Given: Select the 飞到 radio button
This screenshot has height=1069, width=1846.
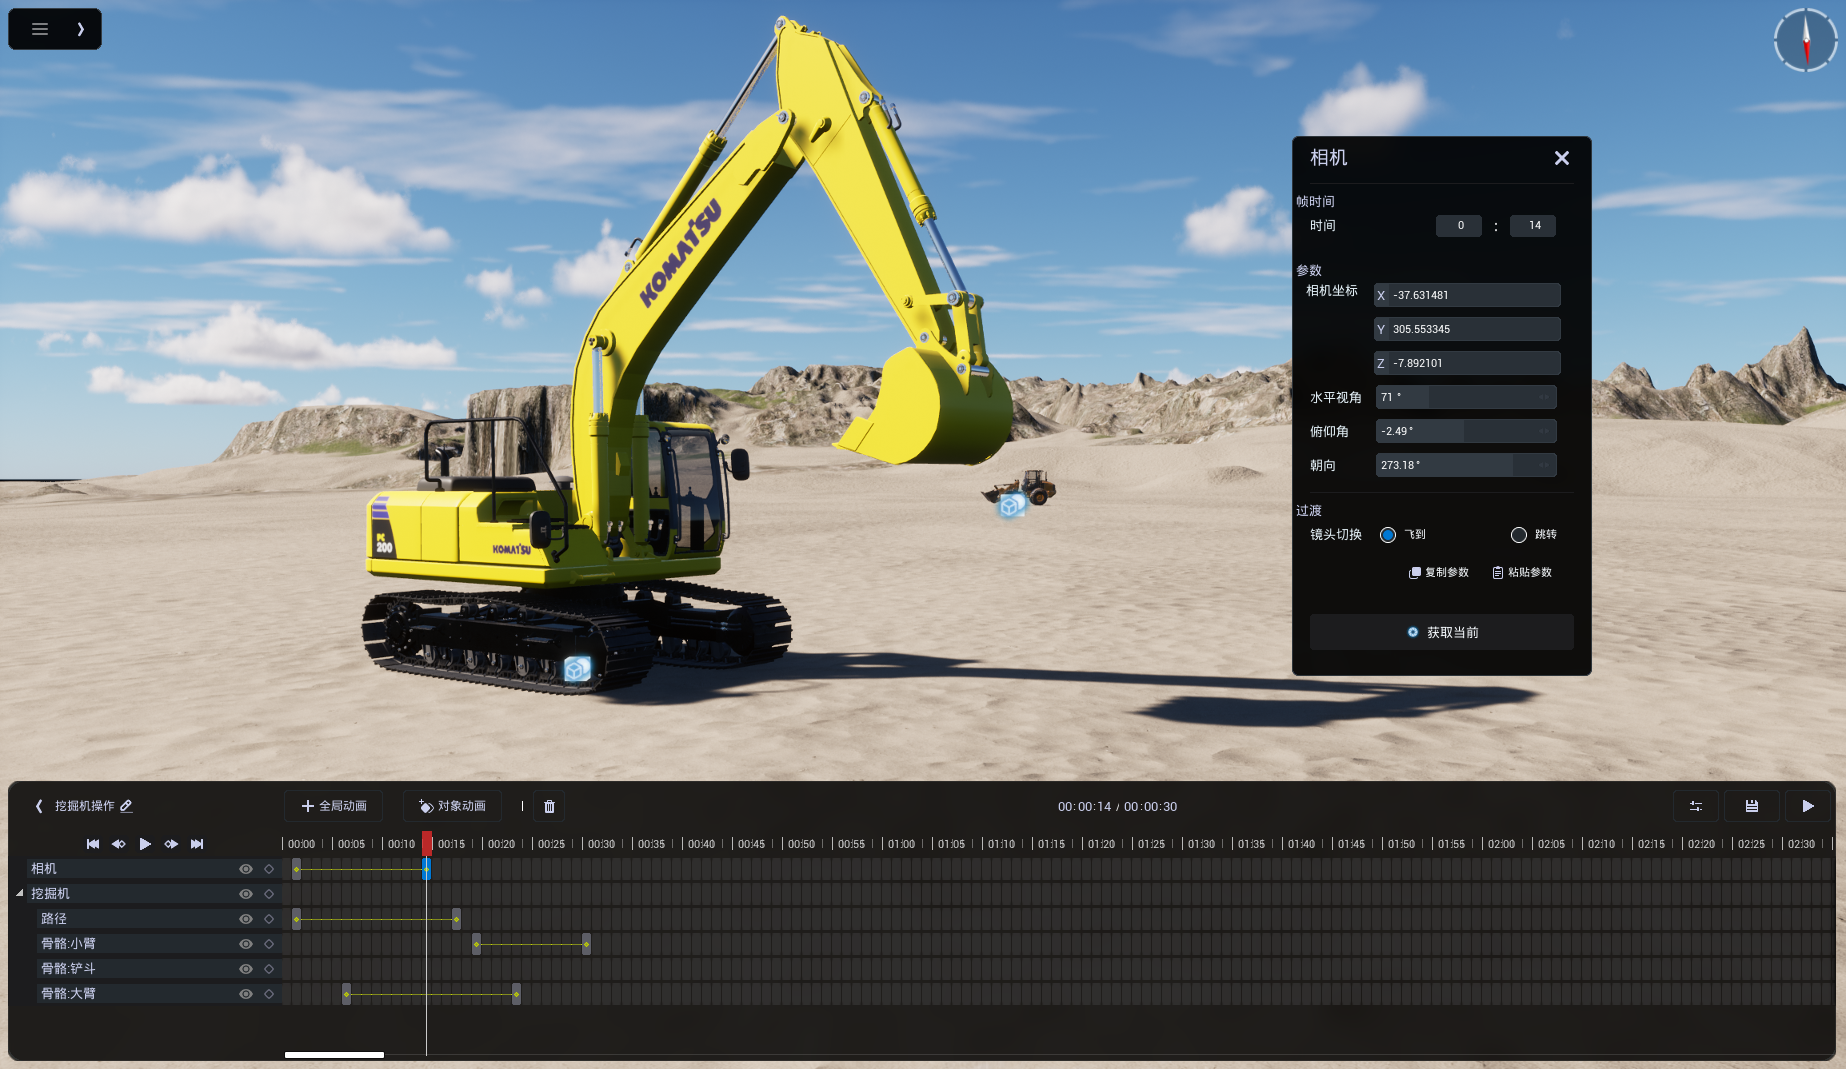Looking at the screenshot, I should [1388, 535].
